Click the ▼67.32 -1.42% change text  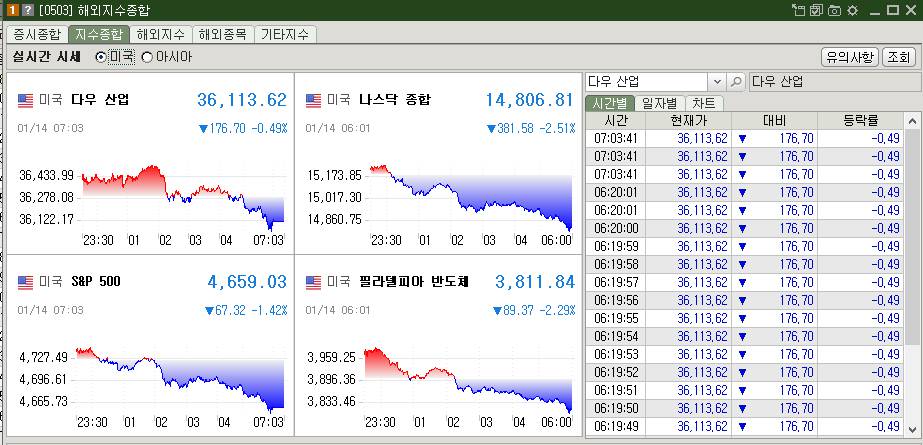(245, 310)
